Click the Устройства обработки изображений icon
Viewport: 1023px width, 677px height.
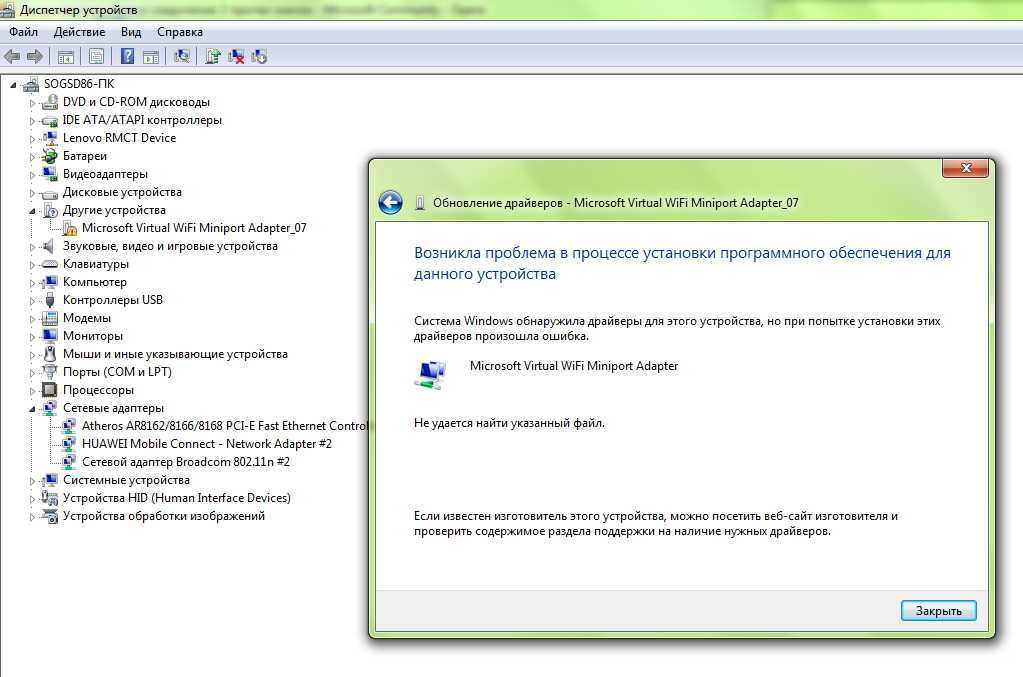coord(50,516)
